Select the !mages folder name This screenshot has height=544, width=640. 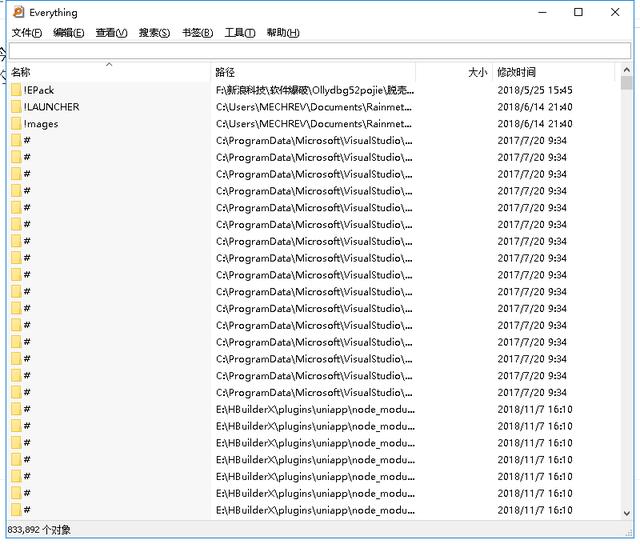tap(41, 124)
